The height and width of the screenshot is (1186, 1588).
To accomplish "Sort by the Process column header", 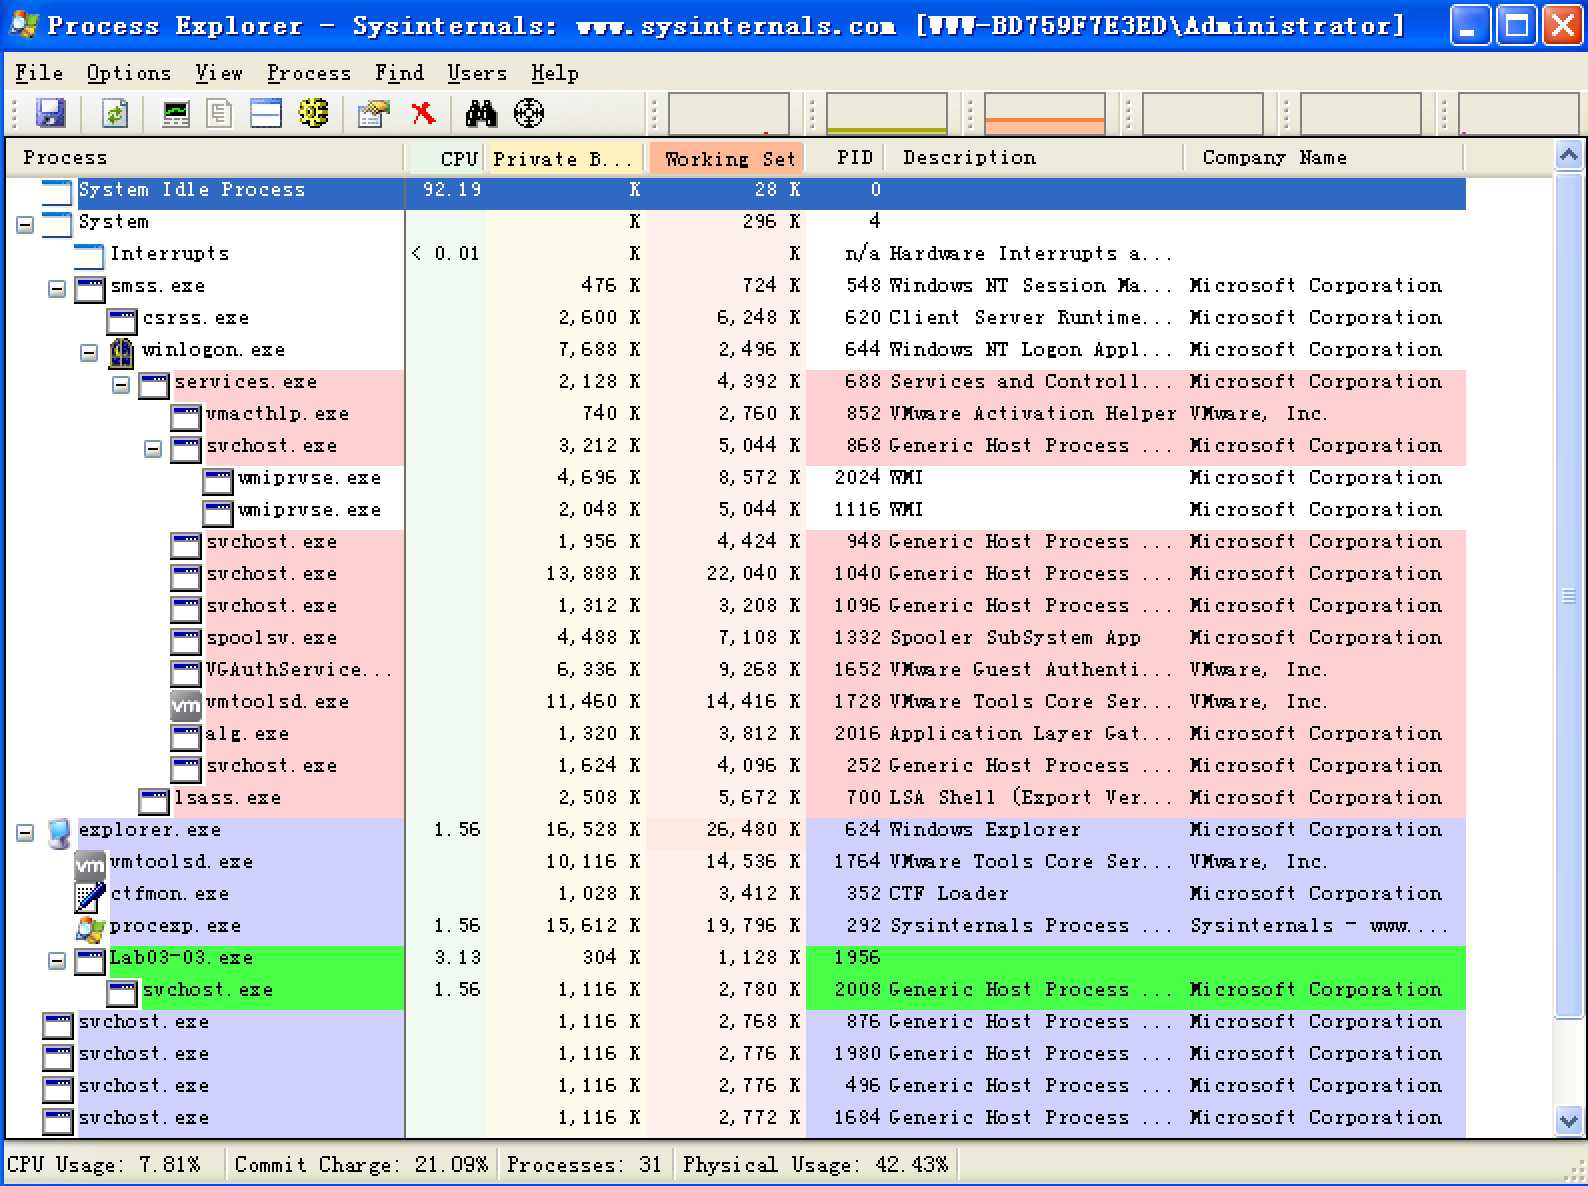I will click(x=204, y=158).
